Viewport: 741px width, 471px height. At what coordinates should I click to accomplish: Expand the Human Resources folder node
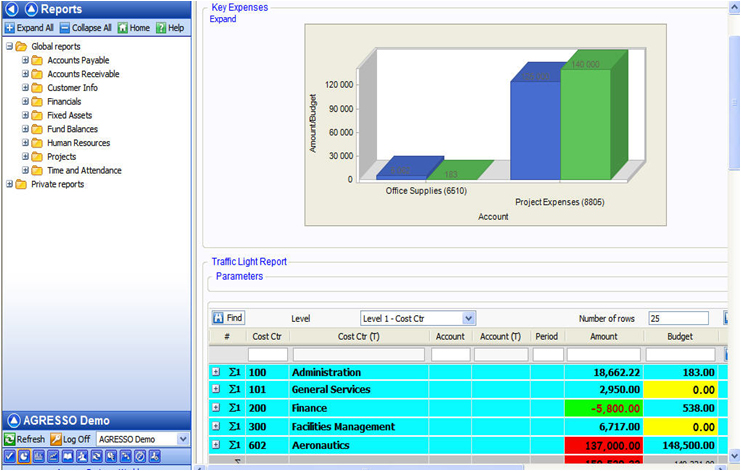coord(25,143)
